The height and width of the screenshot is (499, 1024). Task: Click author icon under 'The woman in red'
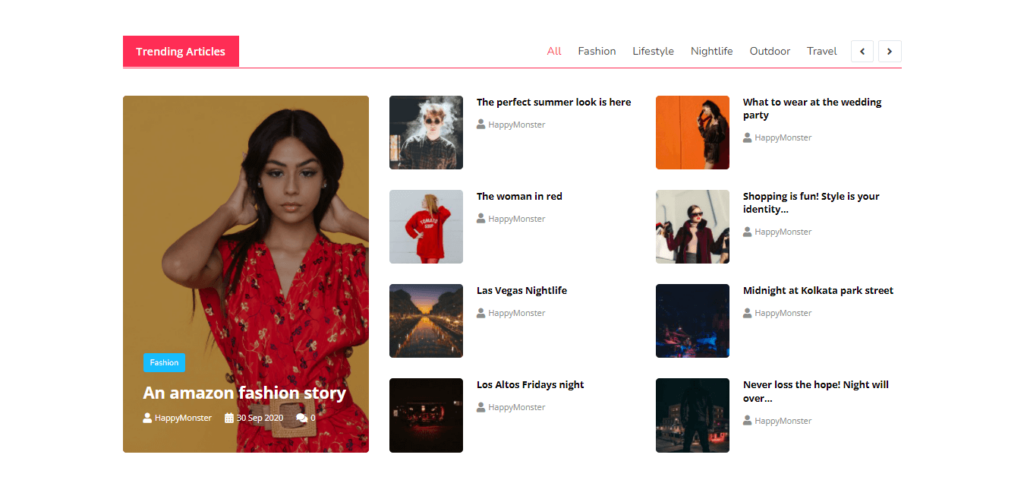[481, 219]
